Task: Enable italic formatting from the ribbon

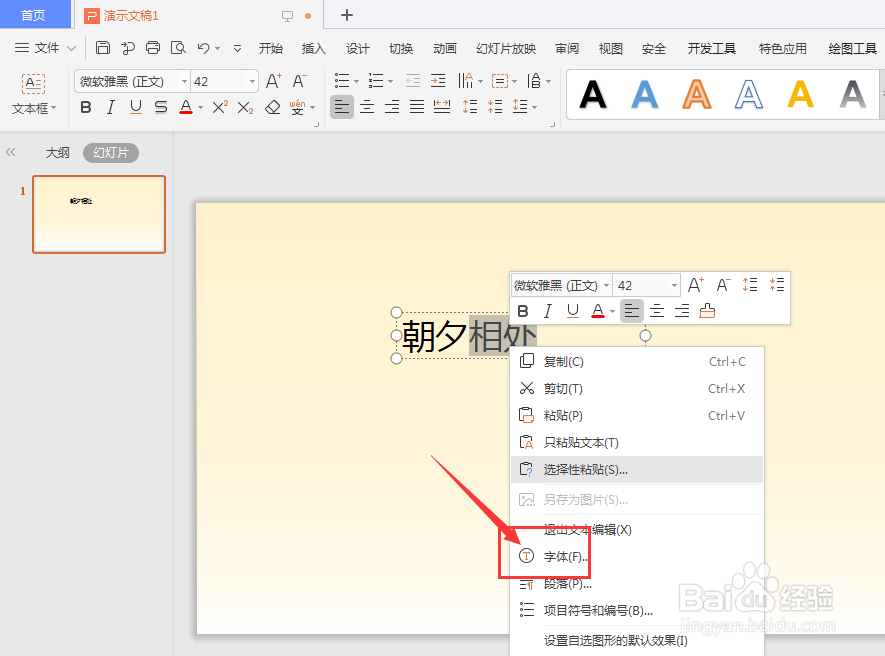Action: (110, 108)
